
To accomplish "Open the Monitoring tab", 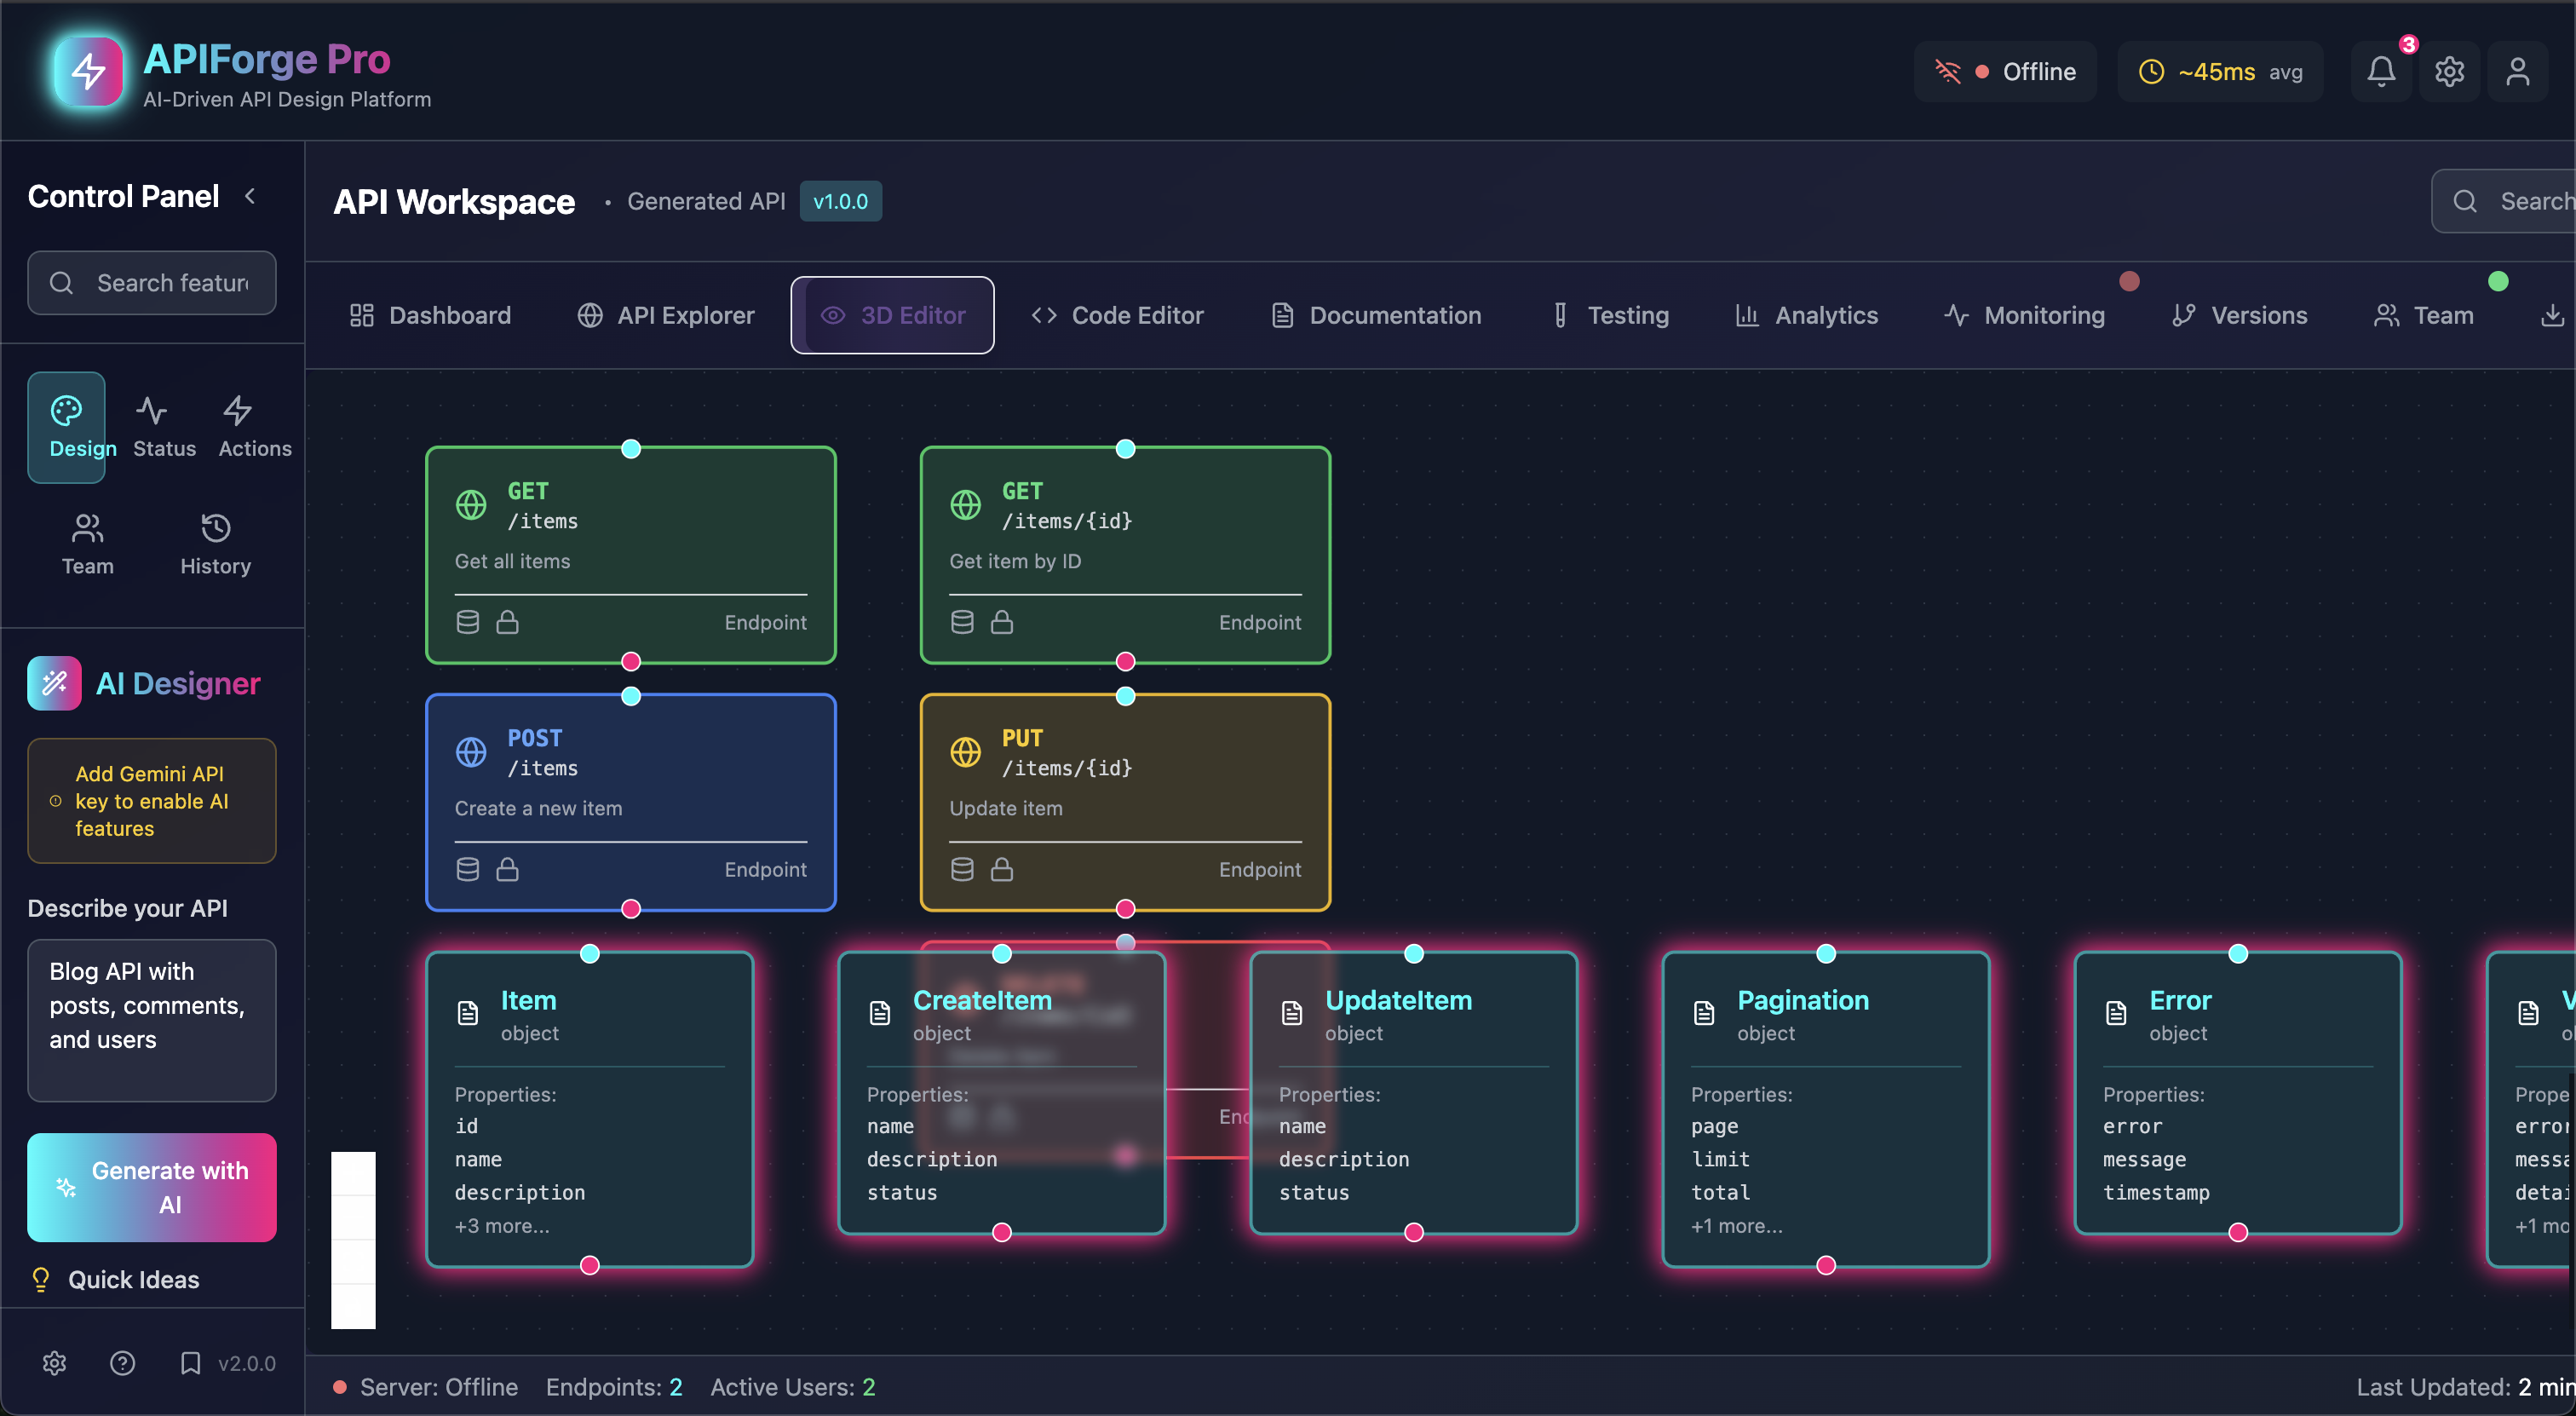I will point(2024,315).
